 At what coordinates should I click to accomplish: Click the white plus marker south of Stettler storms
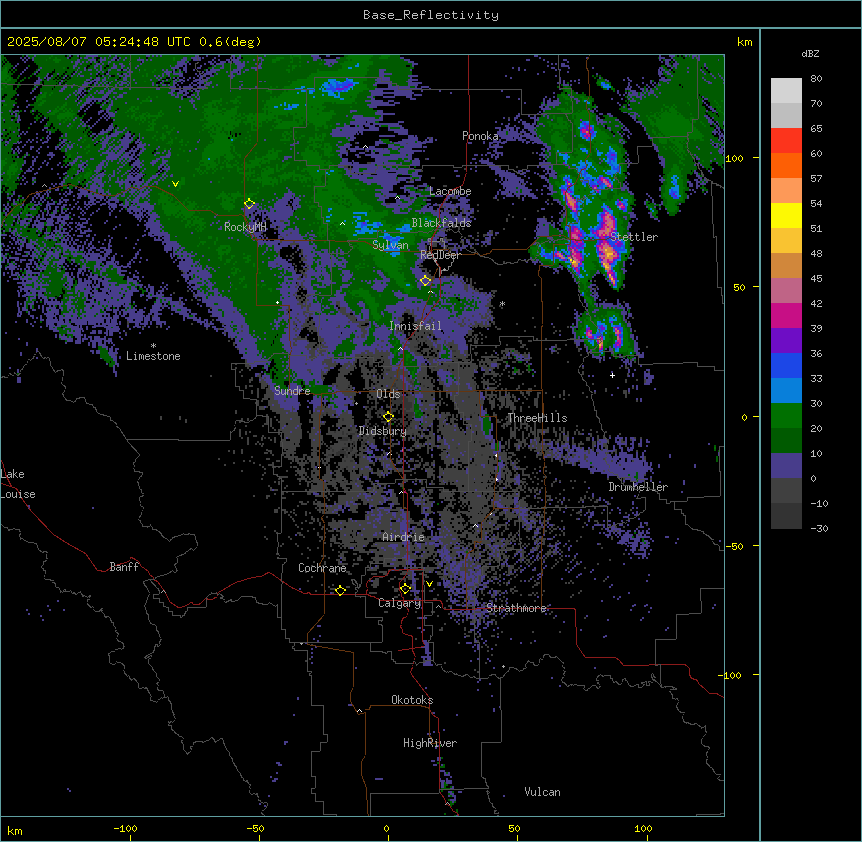click(x=612, y=375)
